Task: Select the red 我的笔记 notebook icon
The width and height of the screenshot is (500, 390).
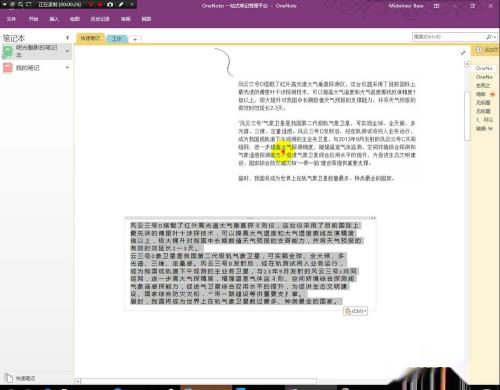Action: [x=8, y=68]
